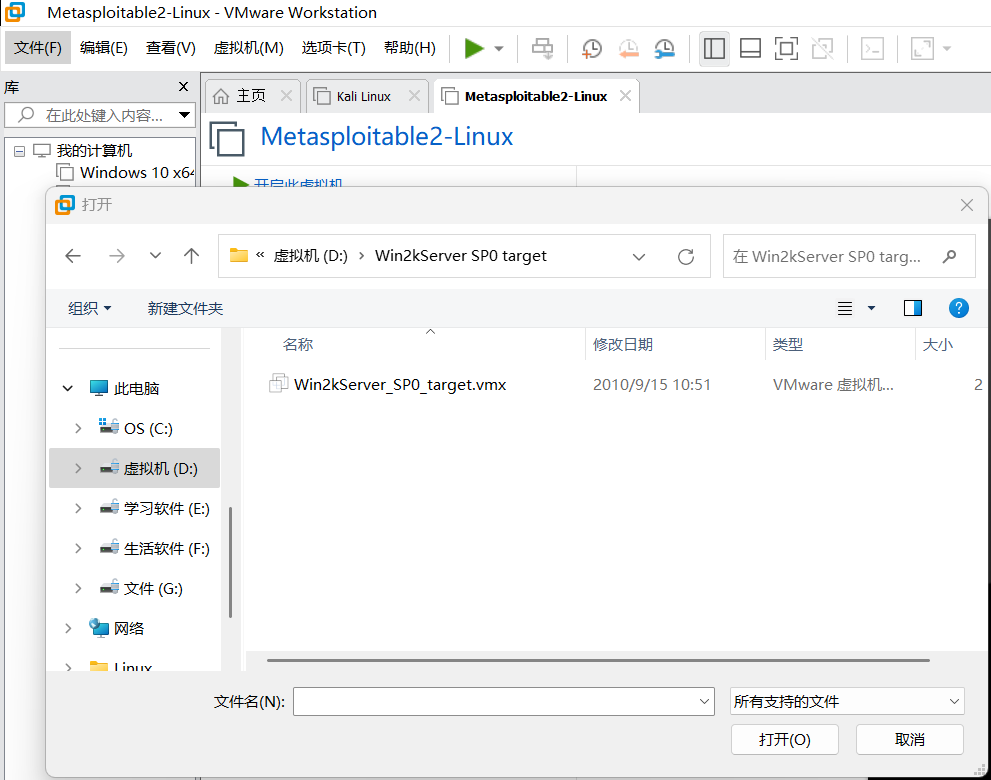The image size is (991, 780).
Task: Open the 组织 dropdown menu
Action: point(89,308)
